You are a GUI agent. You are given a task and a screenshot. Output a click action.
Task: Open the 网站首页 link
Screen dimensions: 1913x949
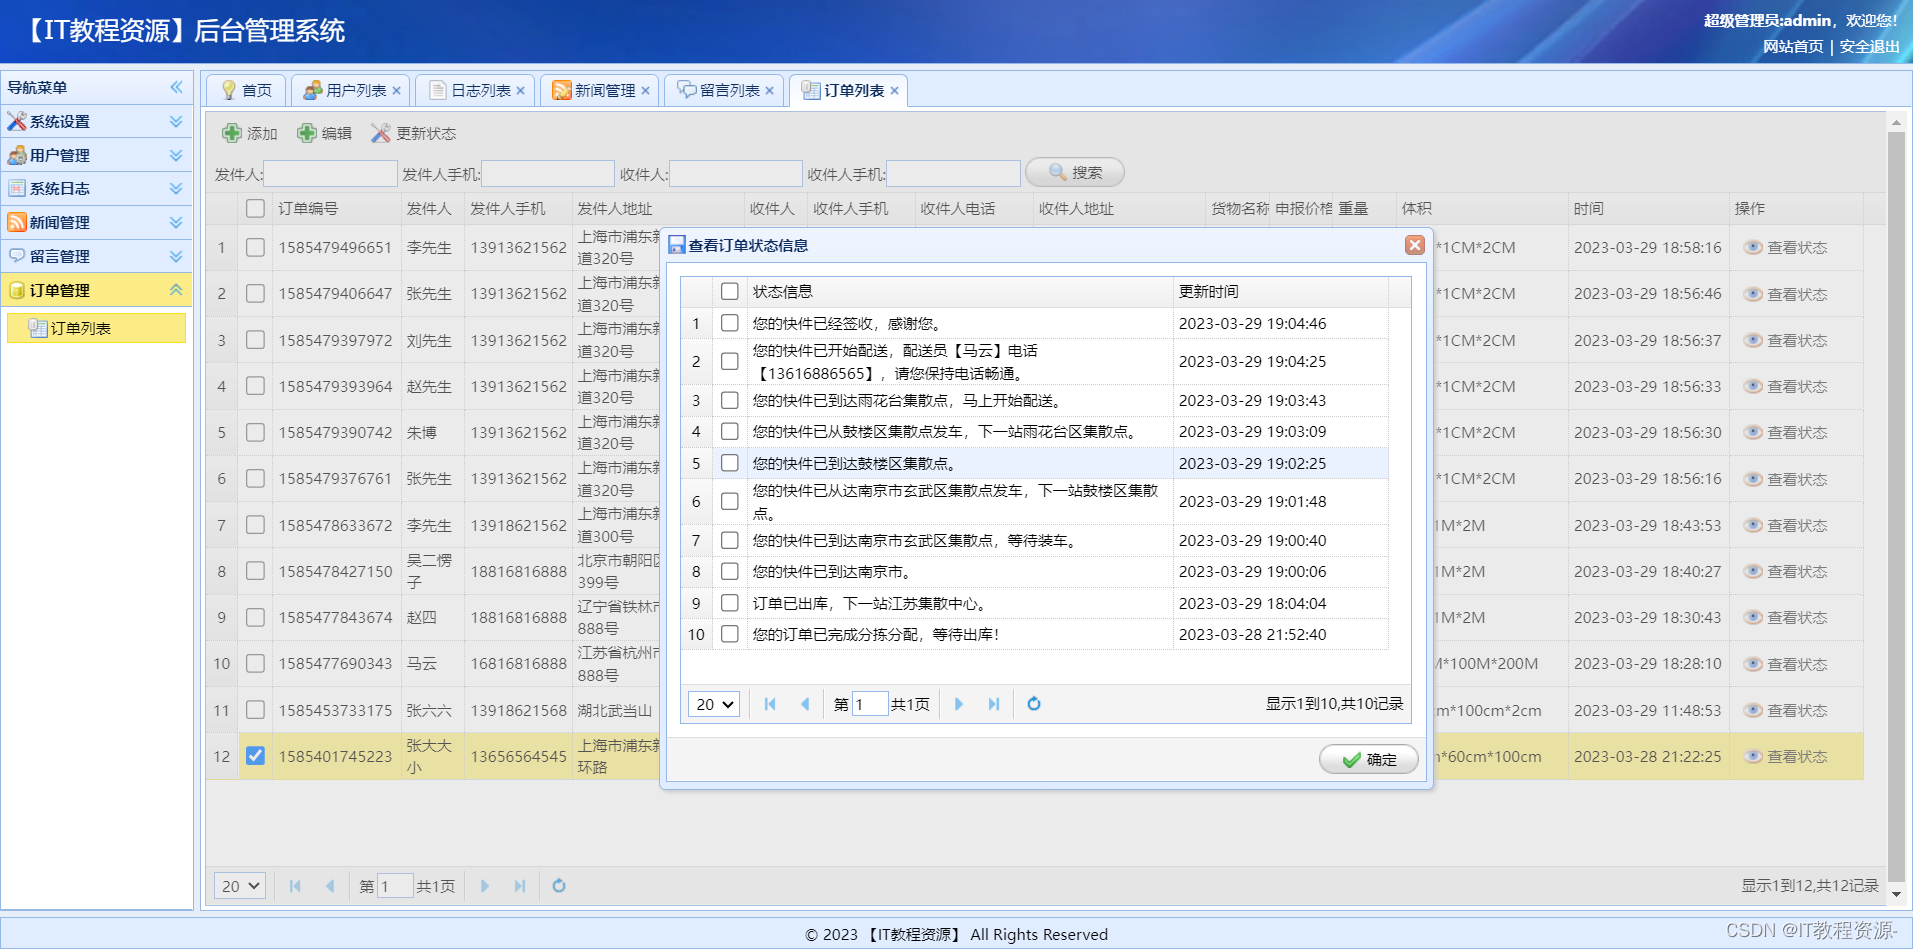point(1793,47)
